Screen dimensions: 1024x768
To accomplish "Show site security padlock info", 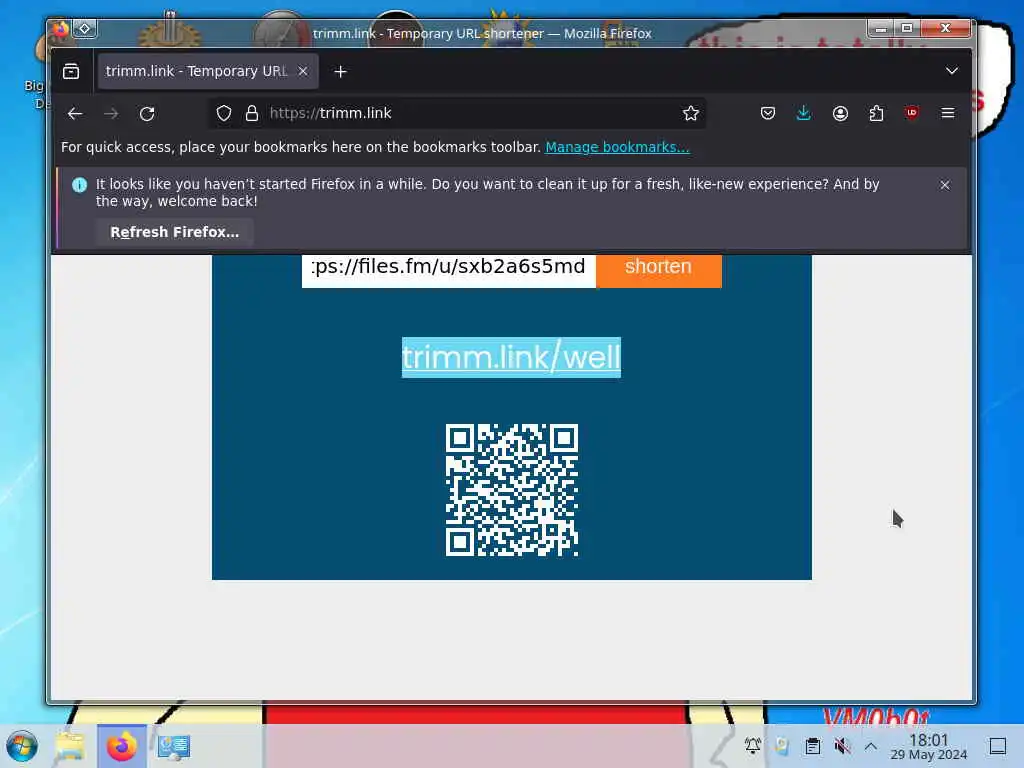I will coord(251,113).
